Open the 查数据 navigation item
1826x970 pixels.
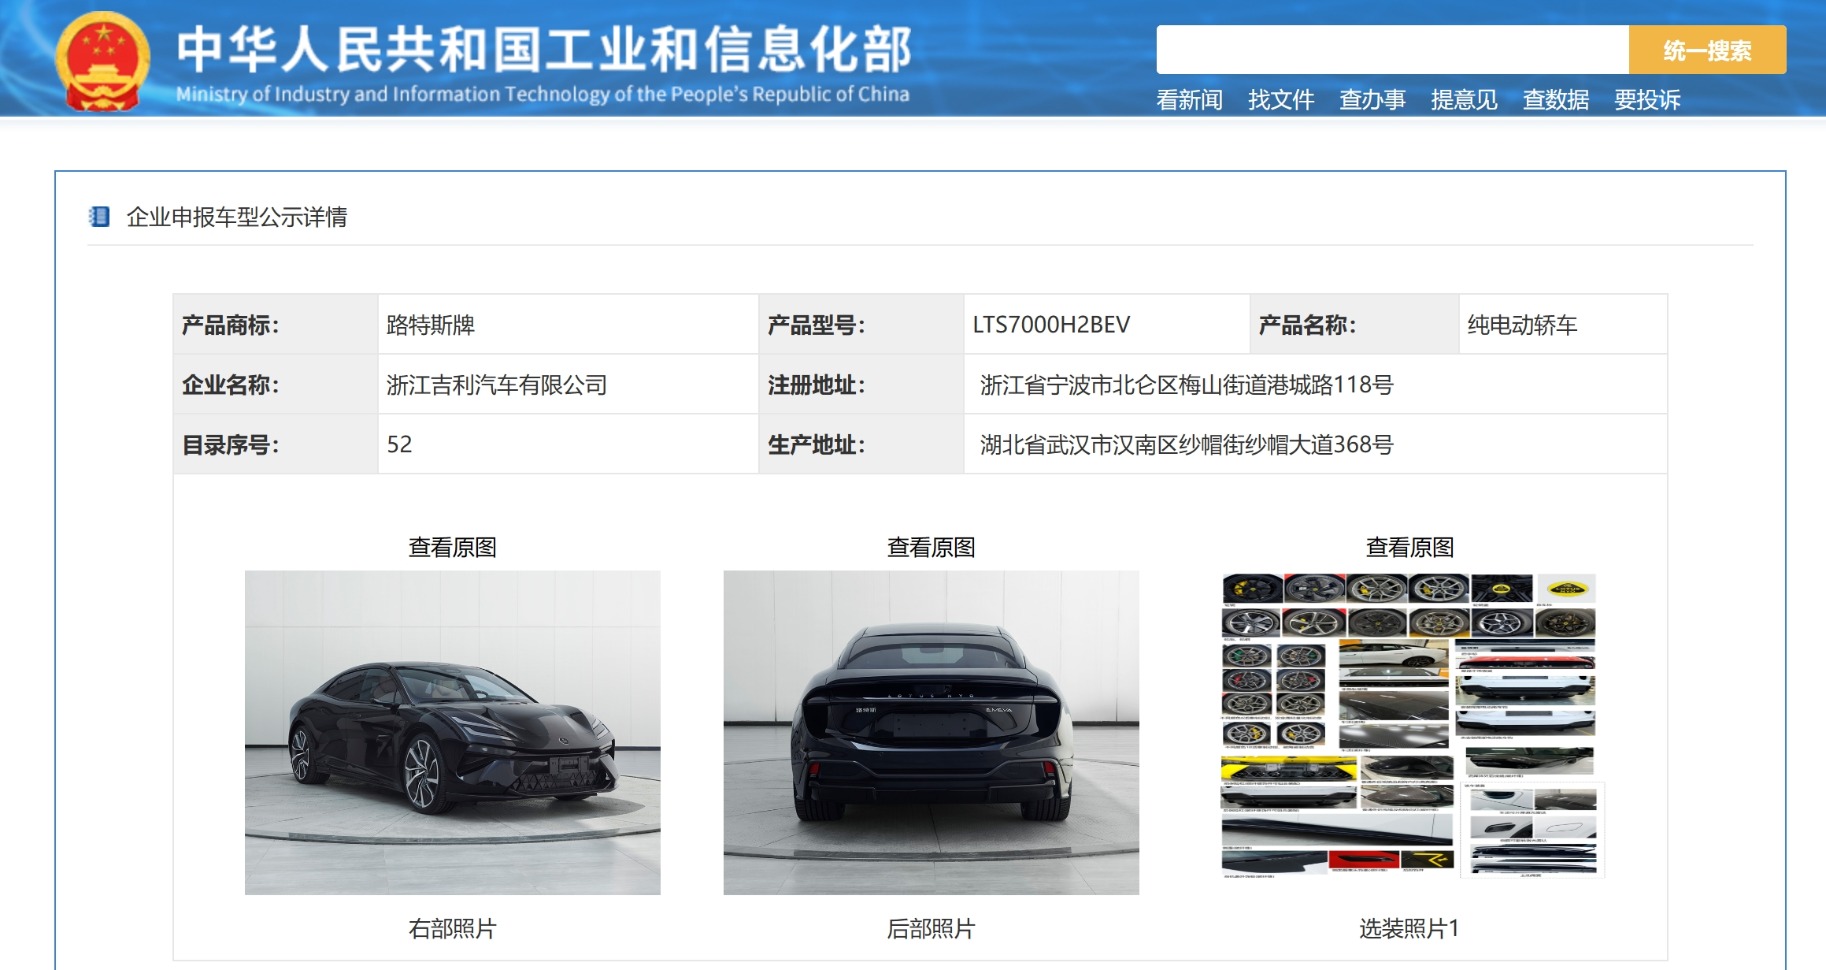pos(1554,99)
